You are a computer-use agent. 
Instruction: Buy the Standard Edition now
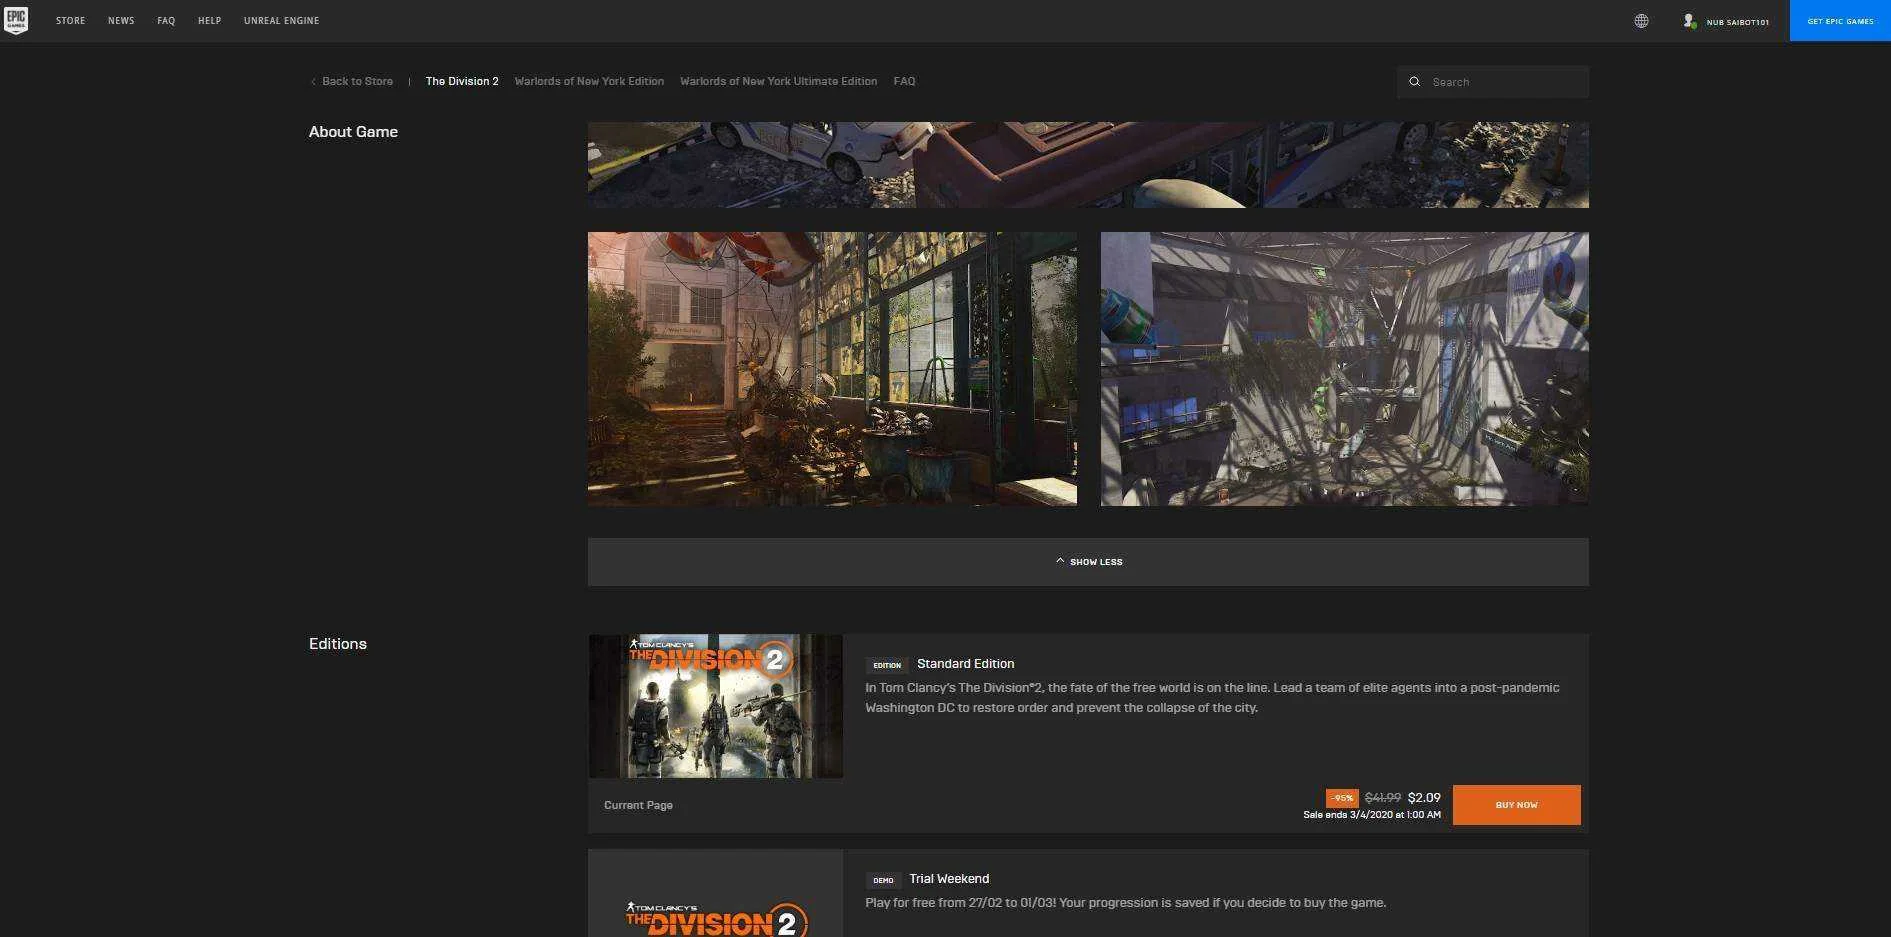pos(1516,805)
